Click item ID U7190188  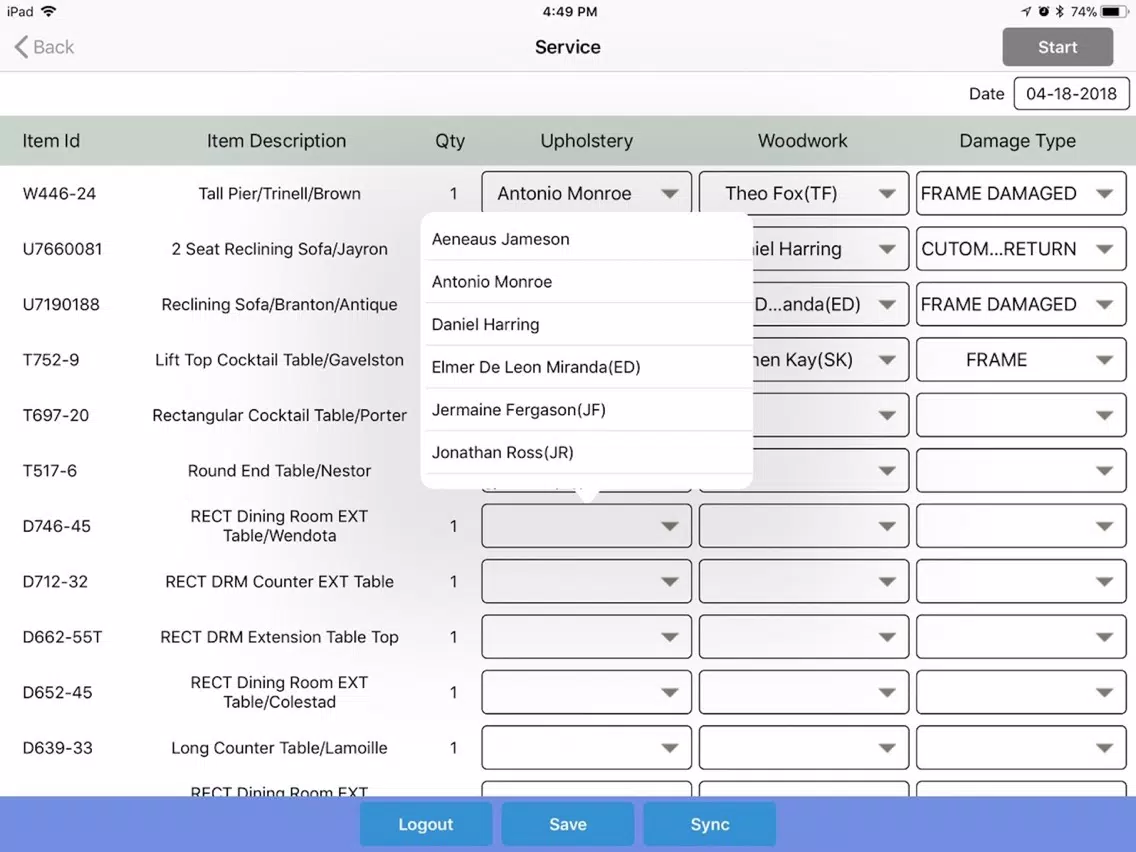[x=61, y=304]
